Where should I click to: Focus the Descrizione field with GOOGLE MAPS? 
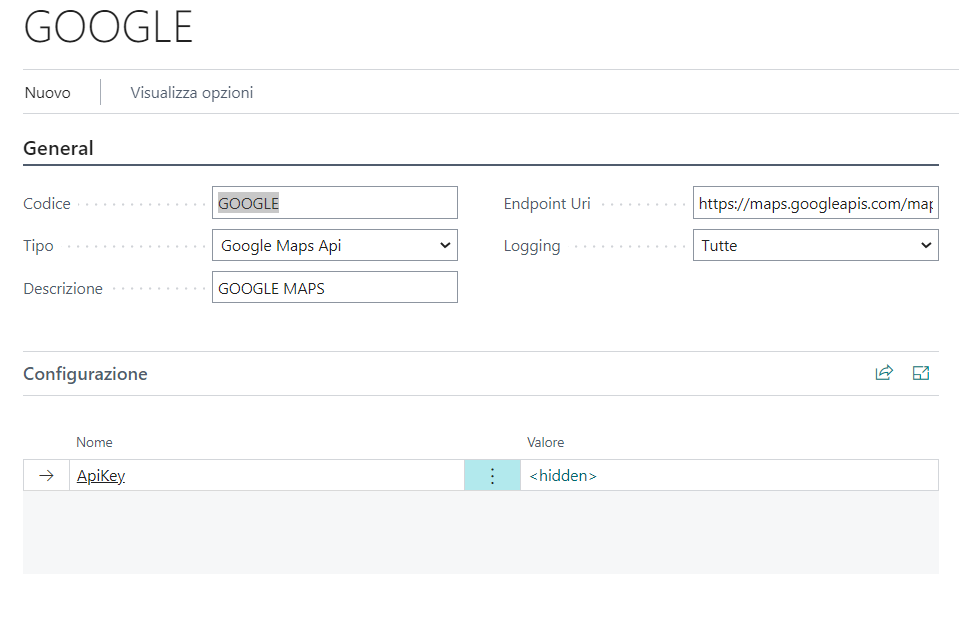[x=335, y=288]
